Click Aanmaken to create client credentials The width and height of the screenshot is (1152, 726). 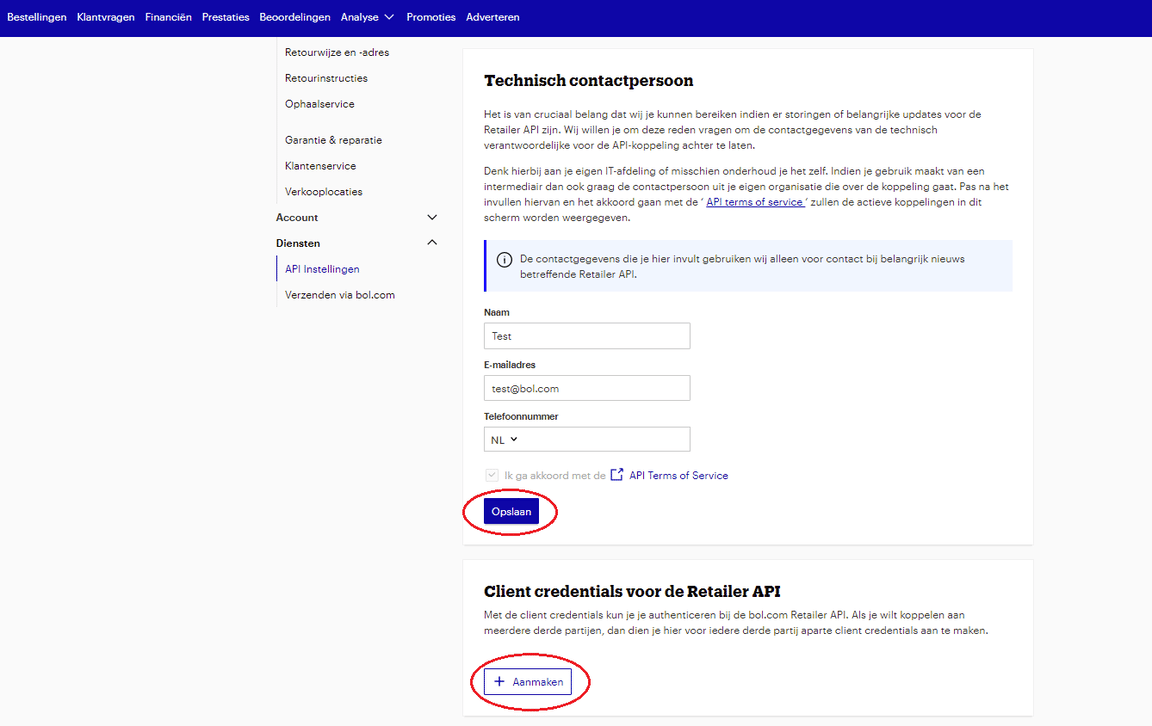528,682
